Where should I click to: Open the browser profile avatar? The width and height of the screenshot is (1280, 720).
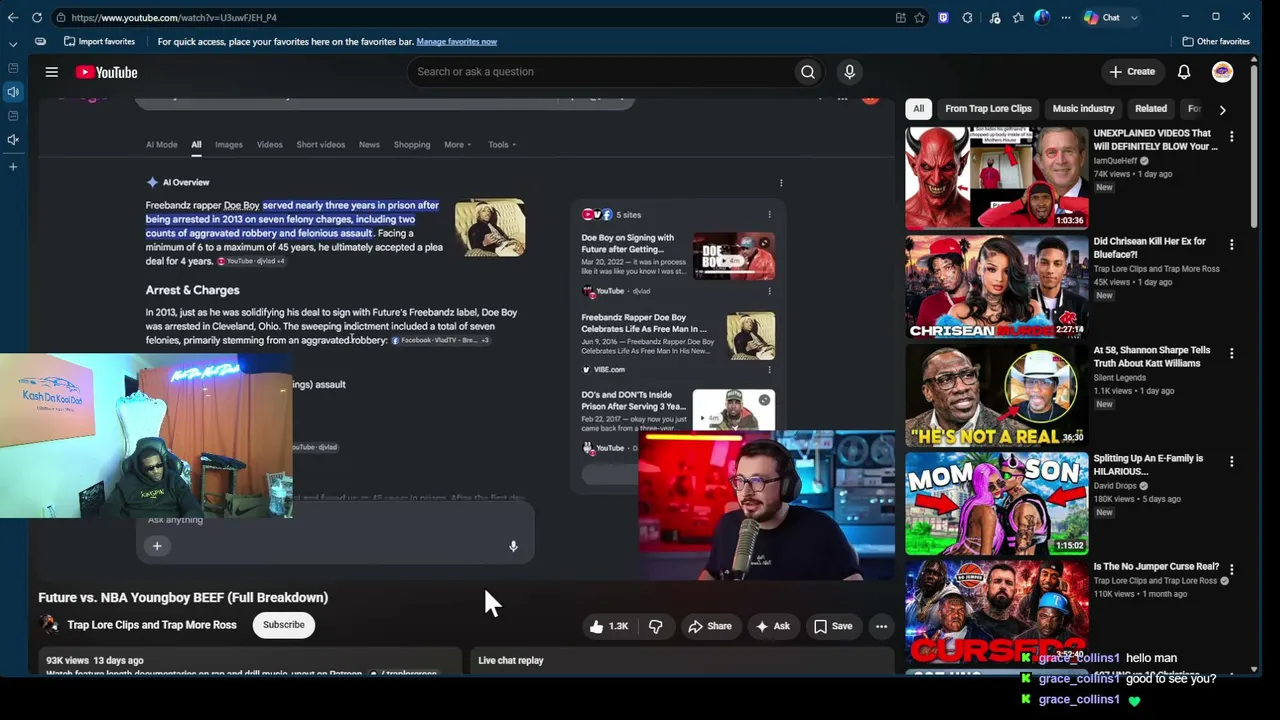(x=1042, y=17)
